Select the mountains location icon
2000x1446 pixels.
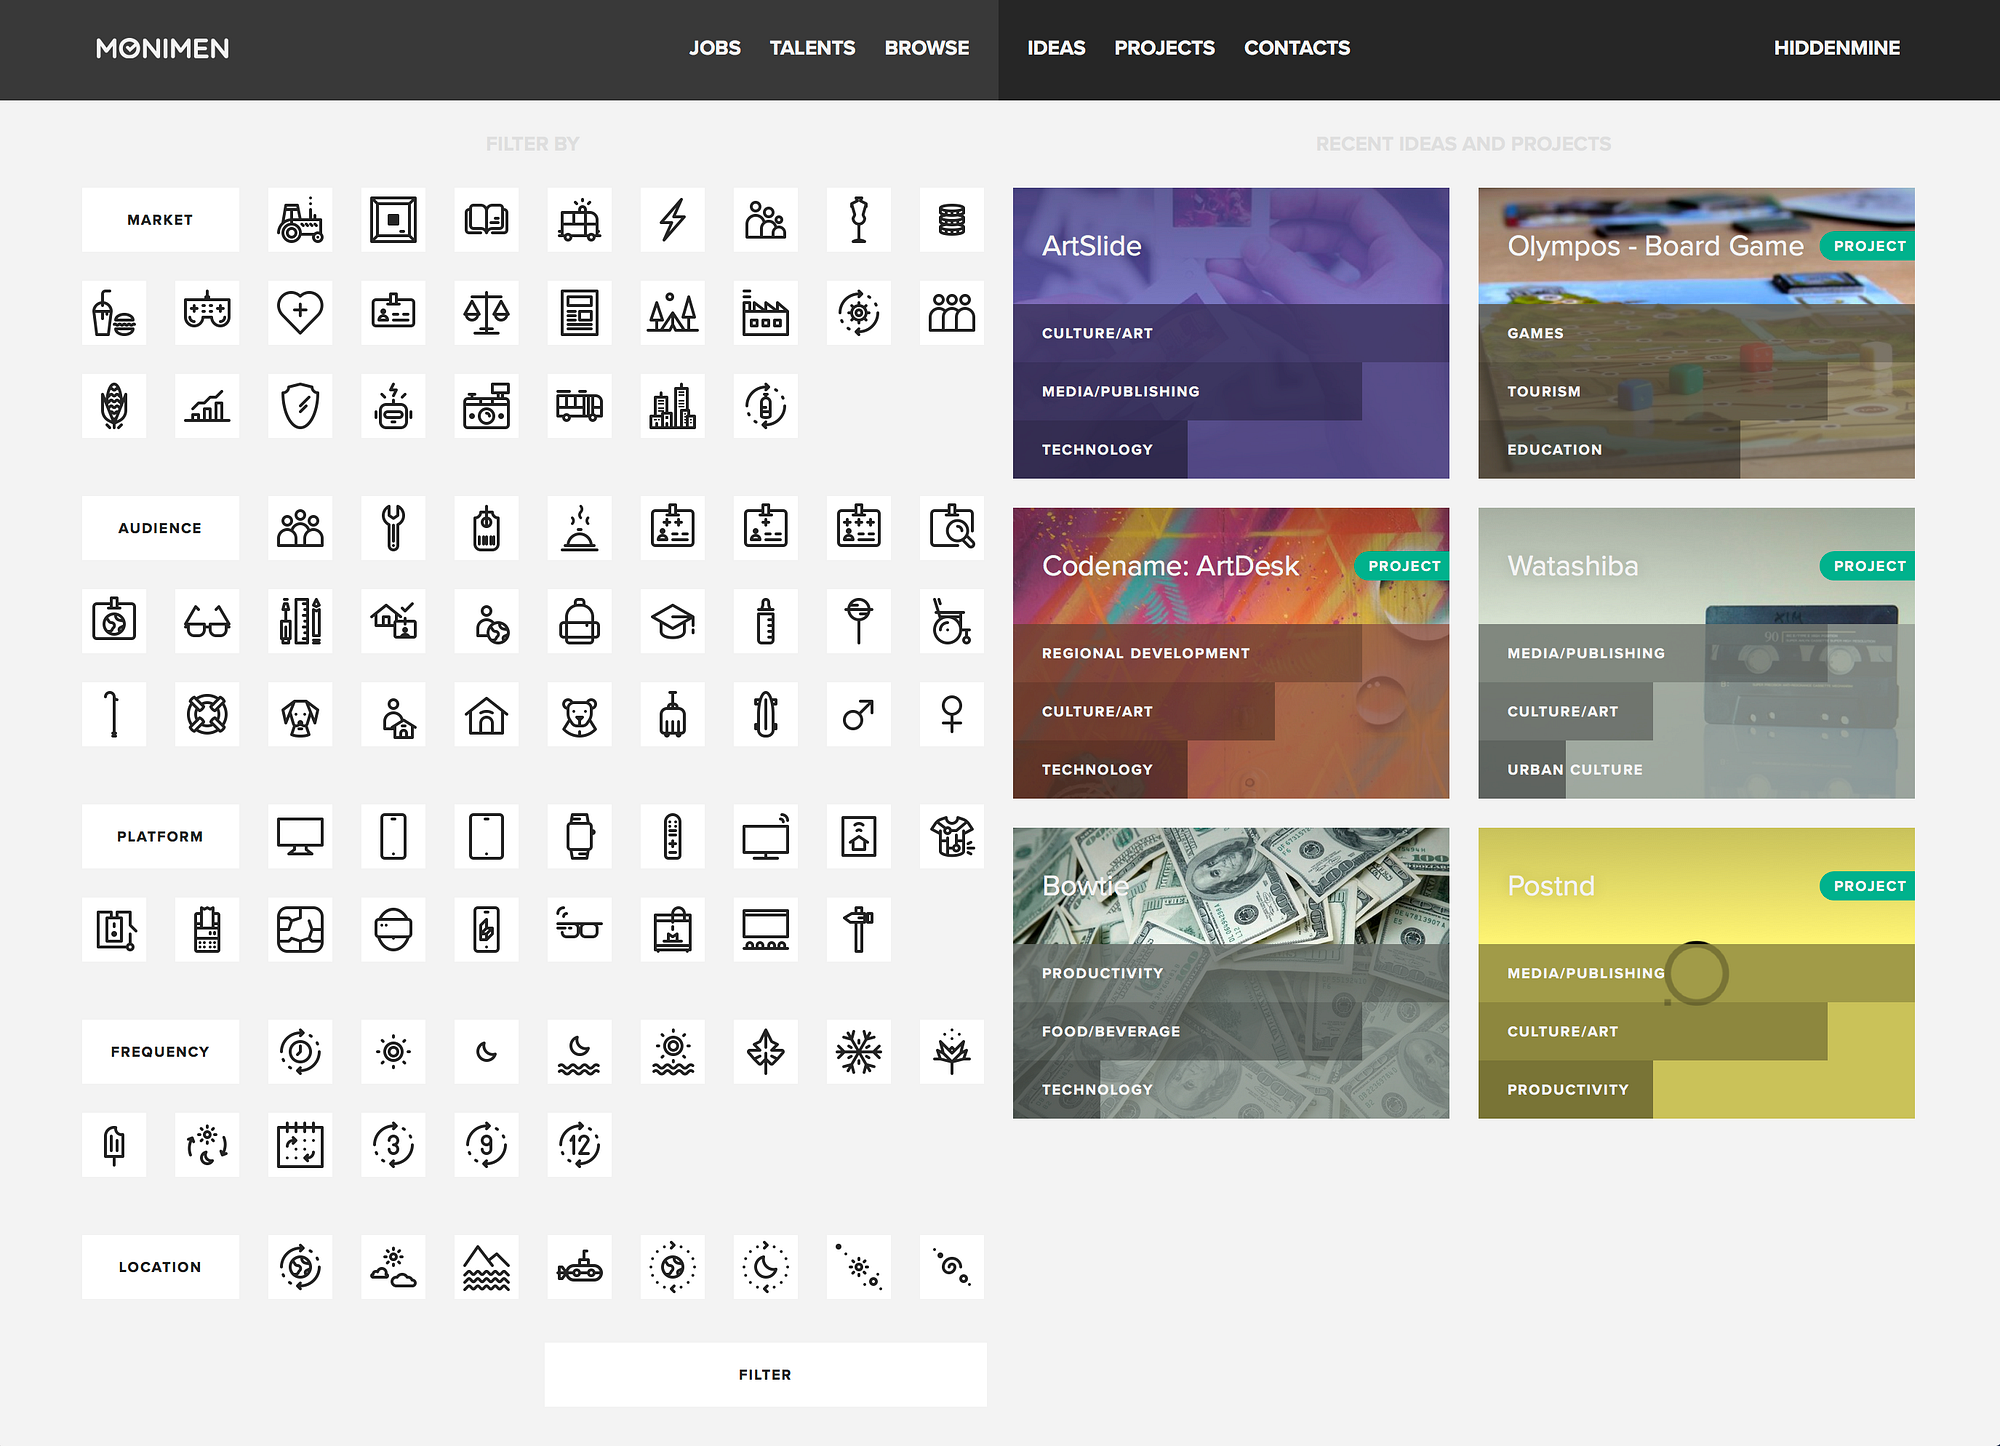click(x=486, y=1267)
